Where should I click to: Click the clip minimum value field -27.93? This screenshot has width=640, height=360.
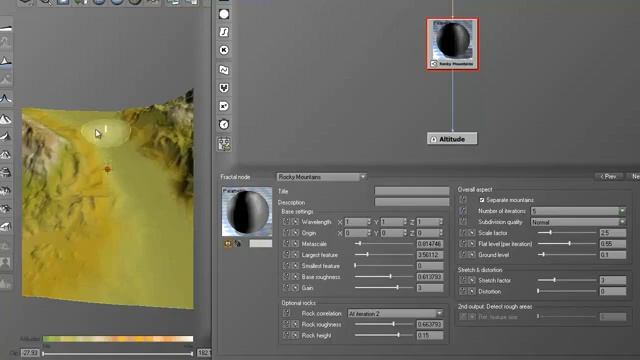click(x=30, y=353)
